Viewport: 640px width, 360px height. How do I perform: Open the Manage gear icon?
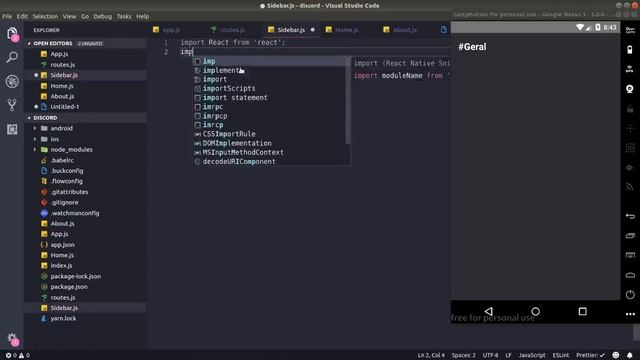(12, 339)
